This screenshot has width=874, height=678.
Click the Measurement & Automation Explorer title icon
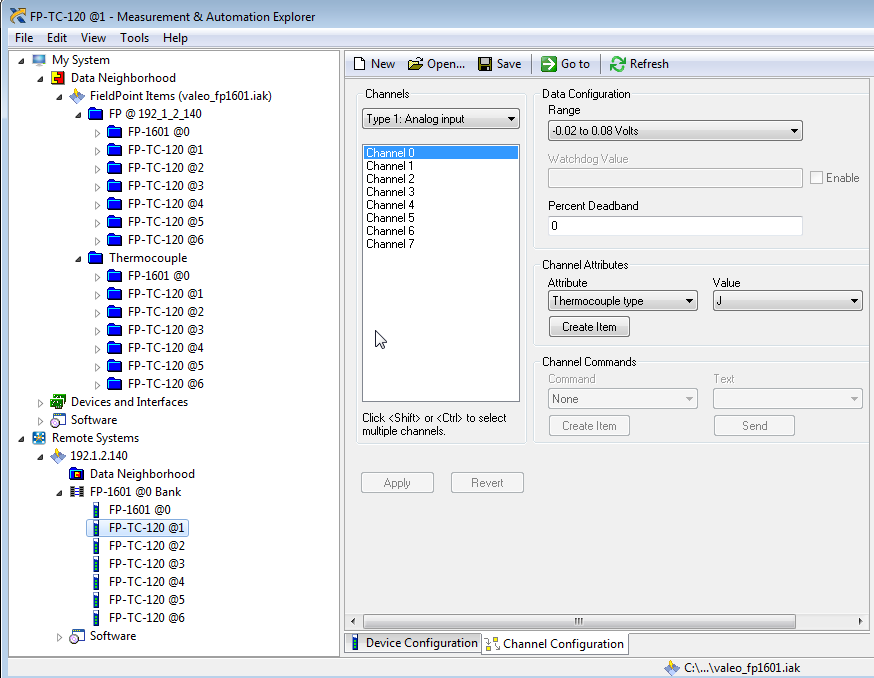[x=18, y=16]
